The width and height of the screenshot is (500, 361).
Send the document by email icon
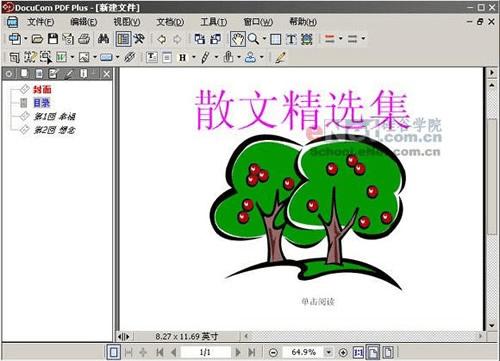coord(68,39)
